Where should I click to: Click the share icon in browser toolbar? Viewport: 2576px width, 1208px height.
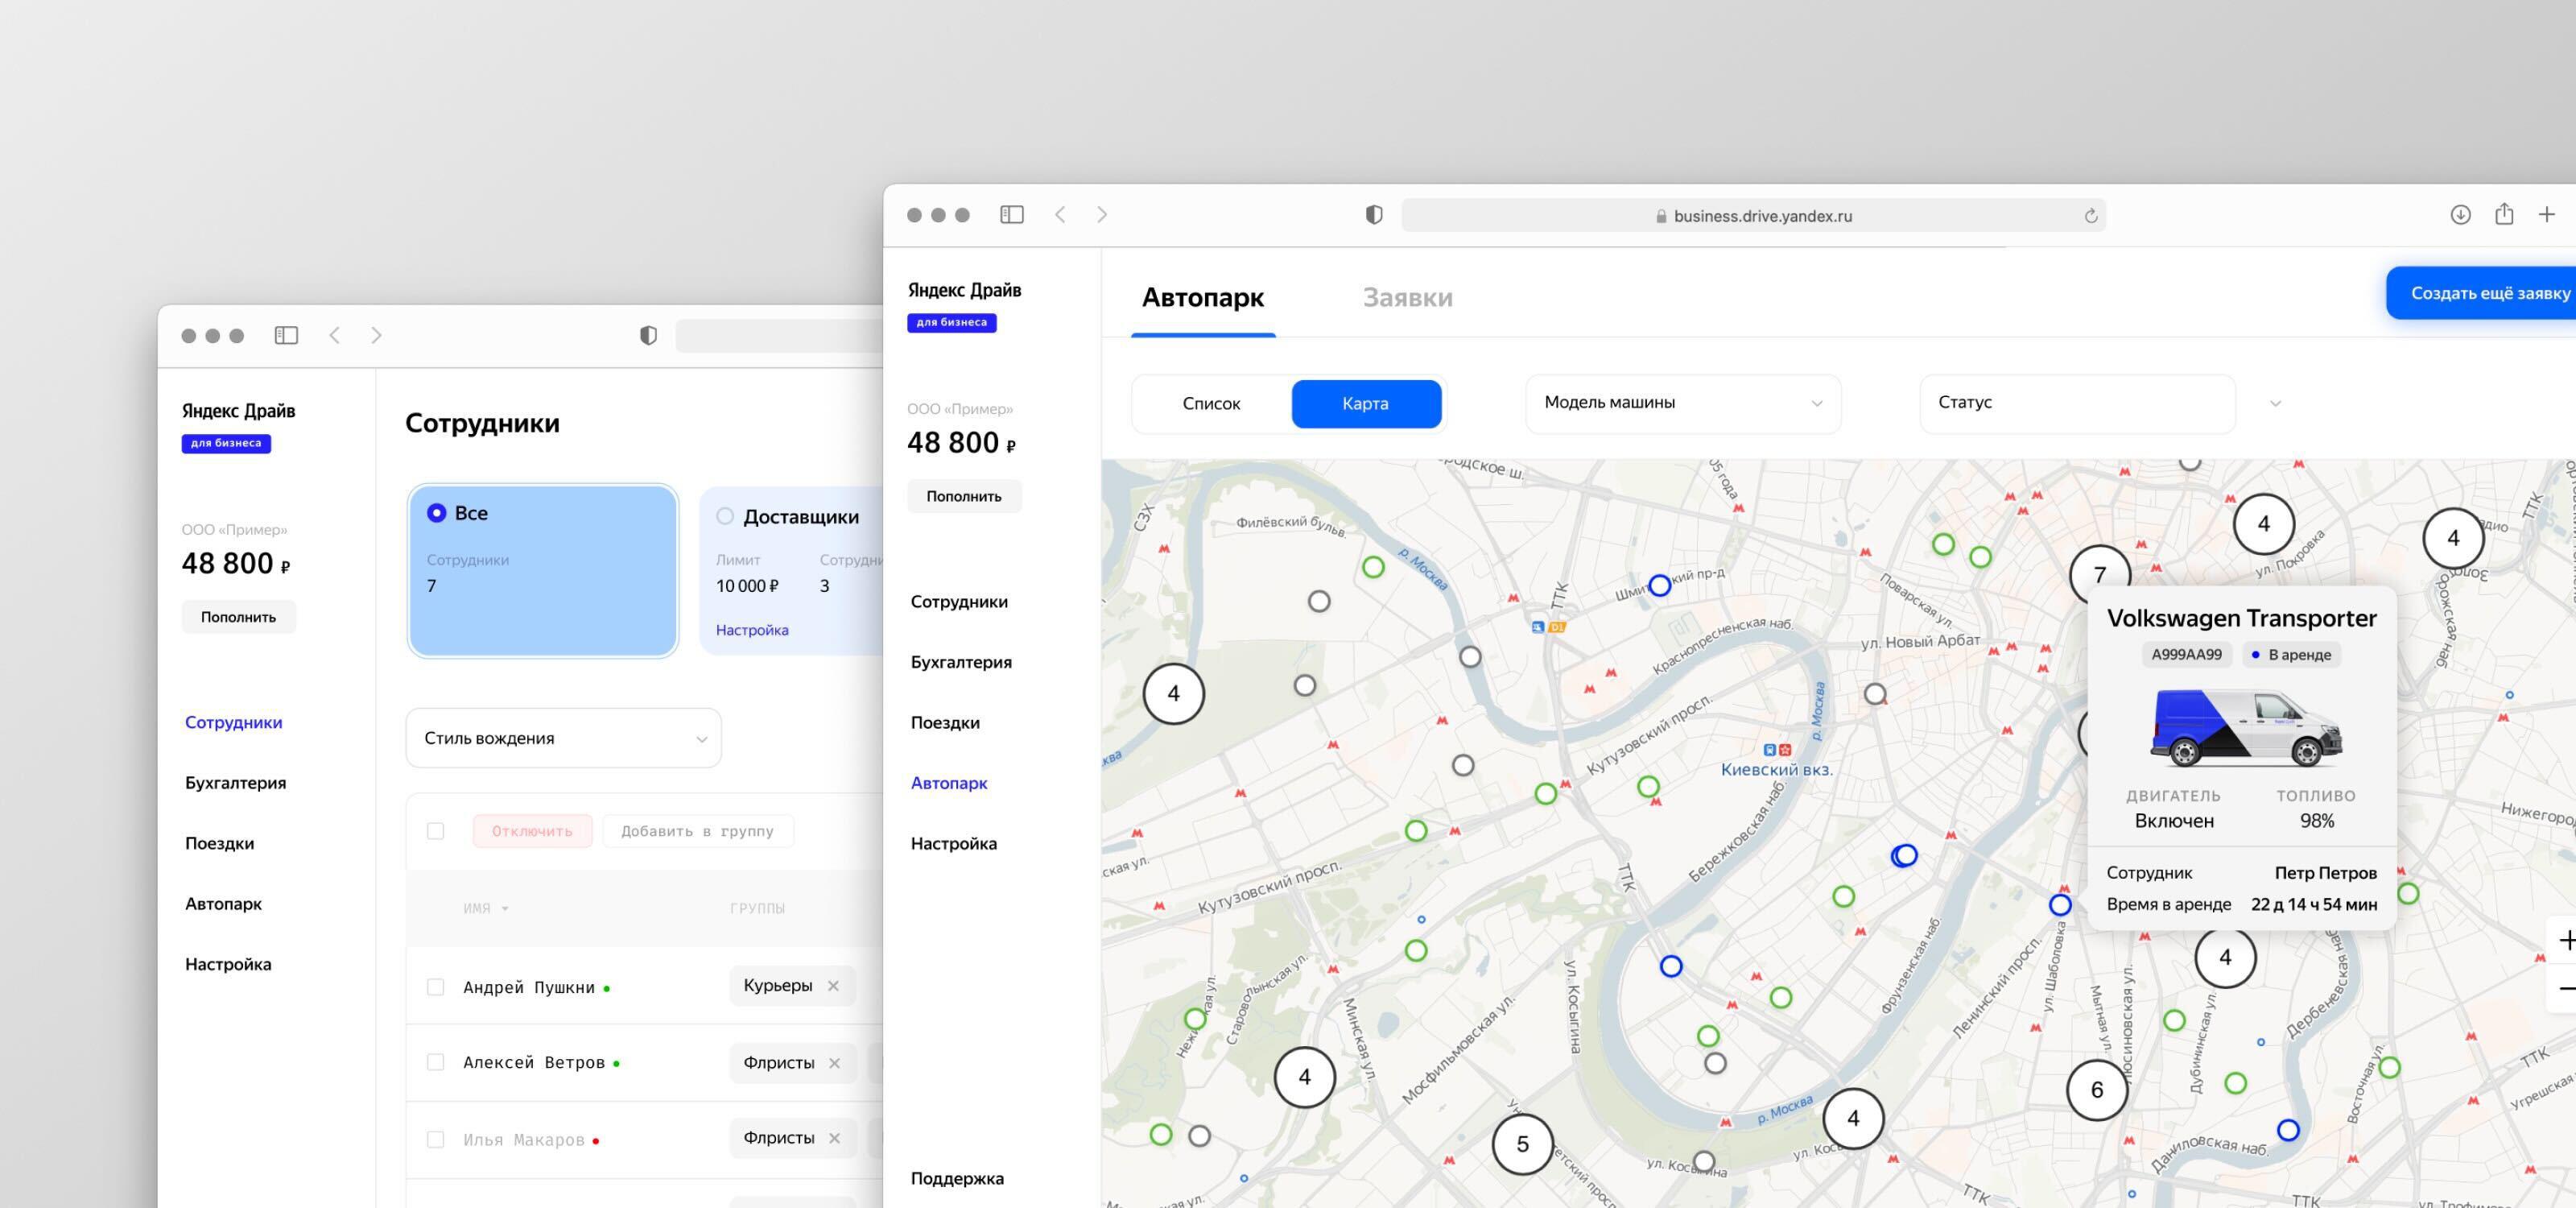pyautogui.click(x=2504, y=214)
